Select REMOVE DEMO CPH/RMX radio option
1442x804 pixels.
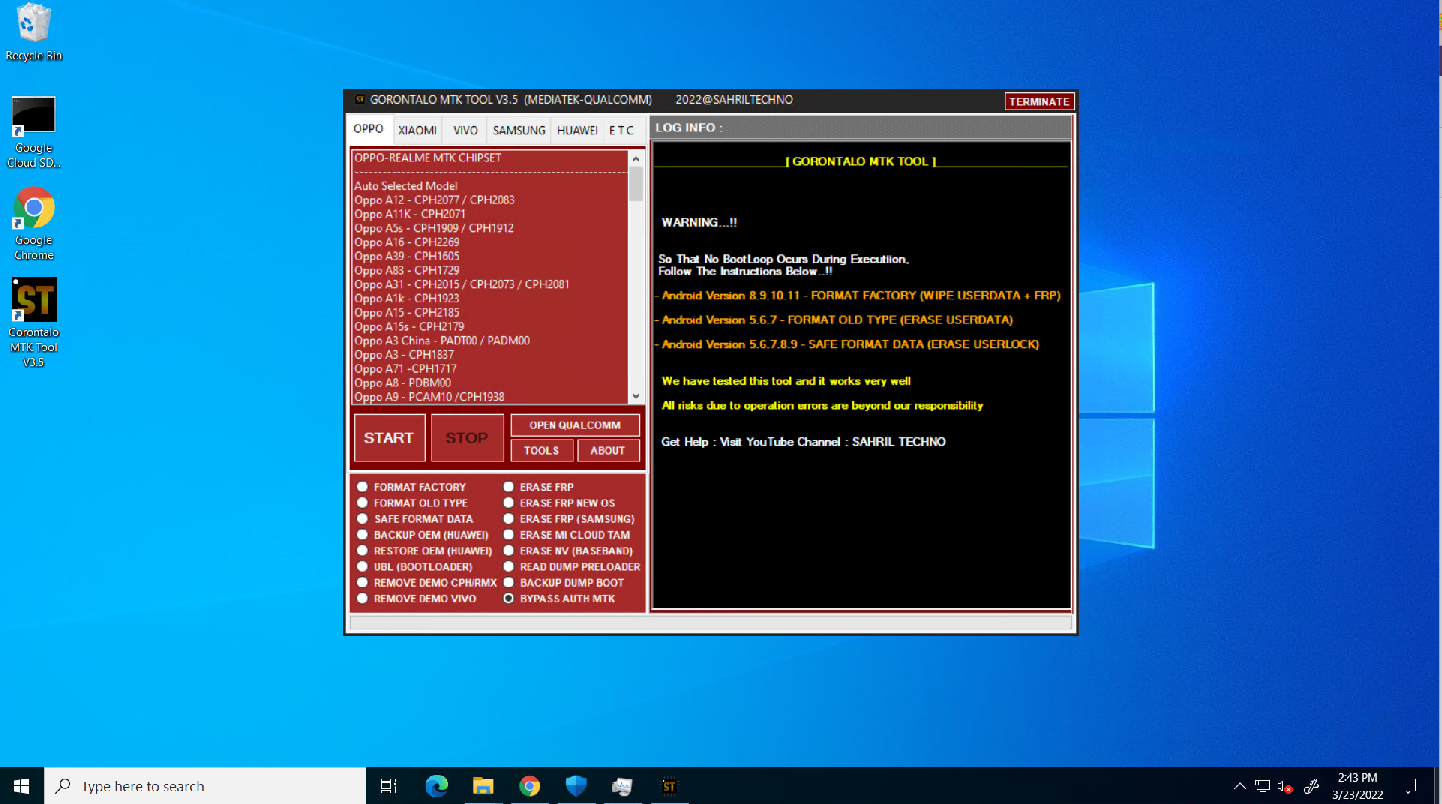click(x=426, y=583)
